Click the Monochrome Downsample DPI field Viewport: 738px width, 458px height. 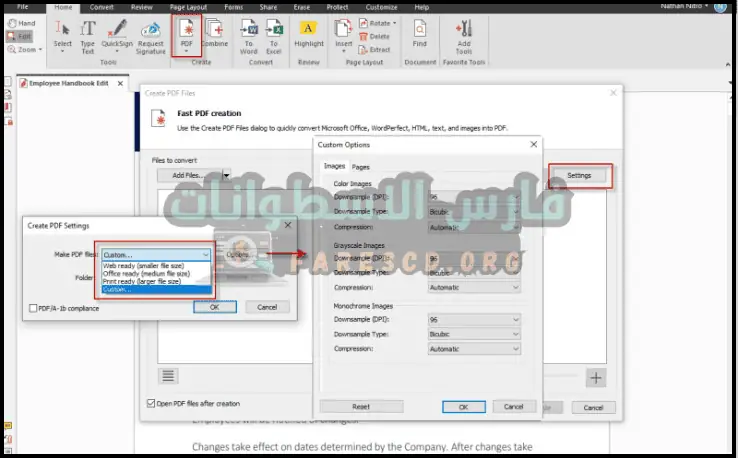pyautogui.click(x=474, y=319)
